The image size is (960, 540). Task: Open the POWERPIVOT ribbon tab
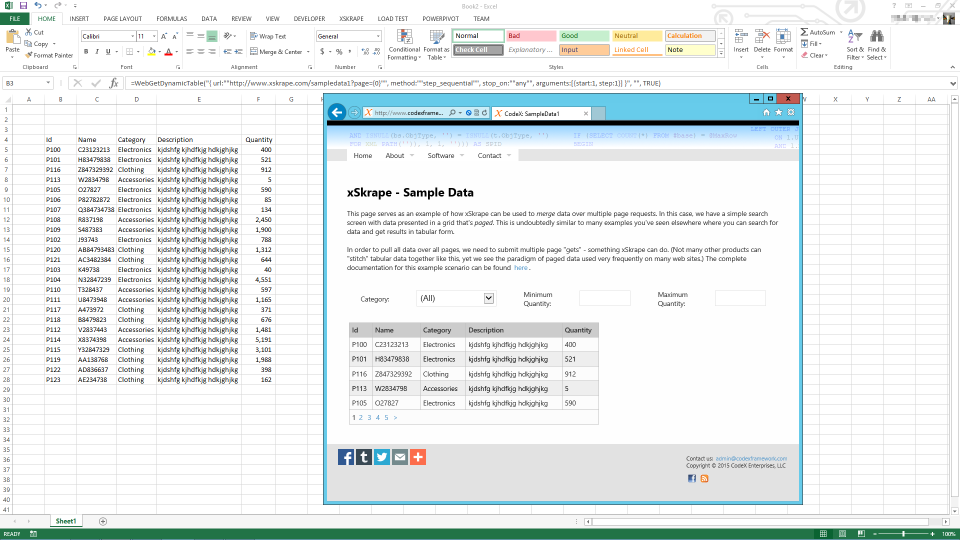coord(440,19)
